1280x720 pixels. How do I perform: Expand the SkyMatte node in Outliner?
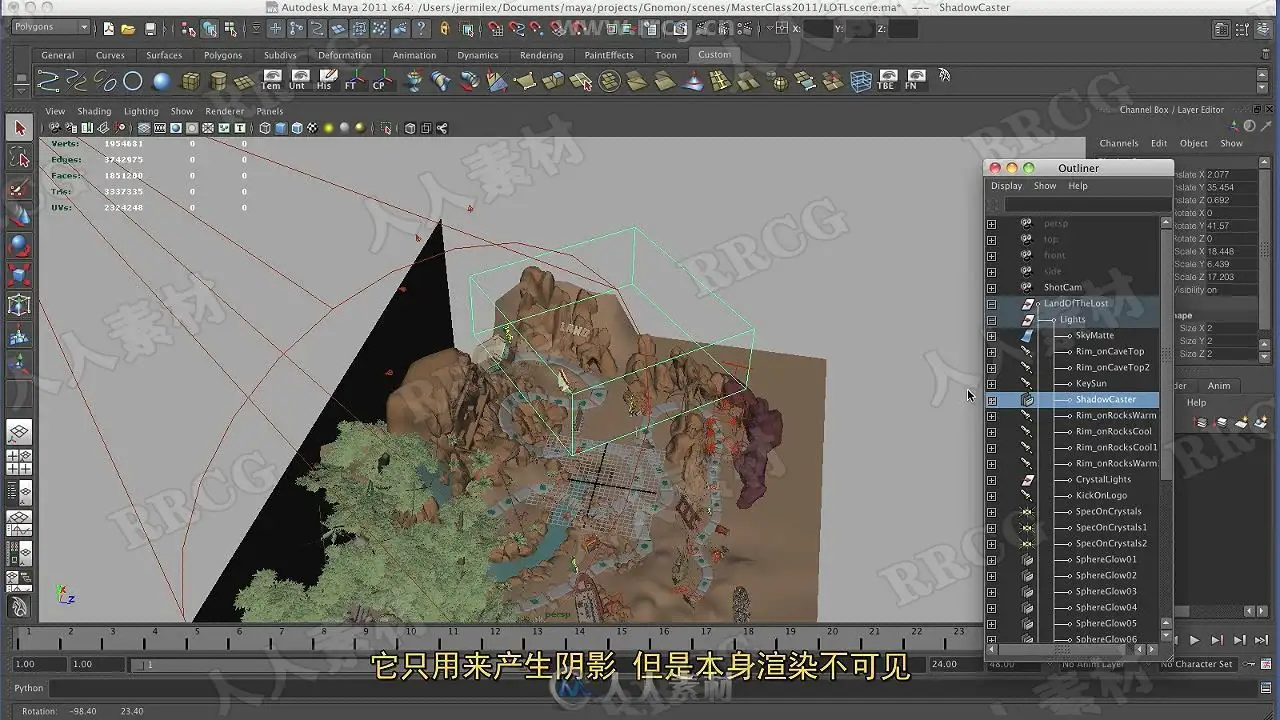991,336
